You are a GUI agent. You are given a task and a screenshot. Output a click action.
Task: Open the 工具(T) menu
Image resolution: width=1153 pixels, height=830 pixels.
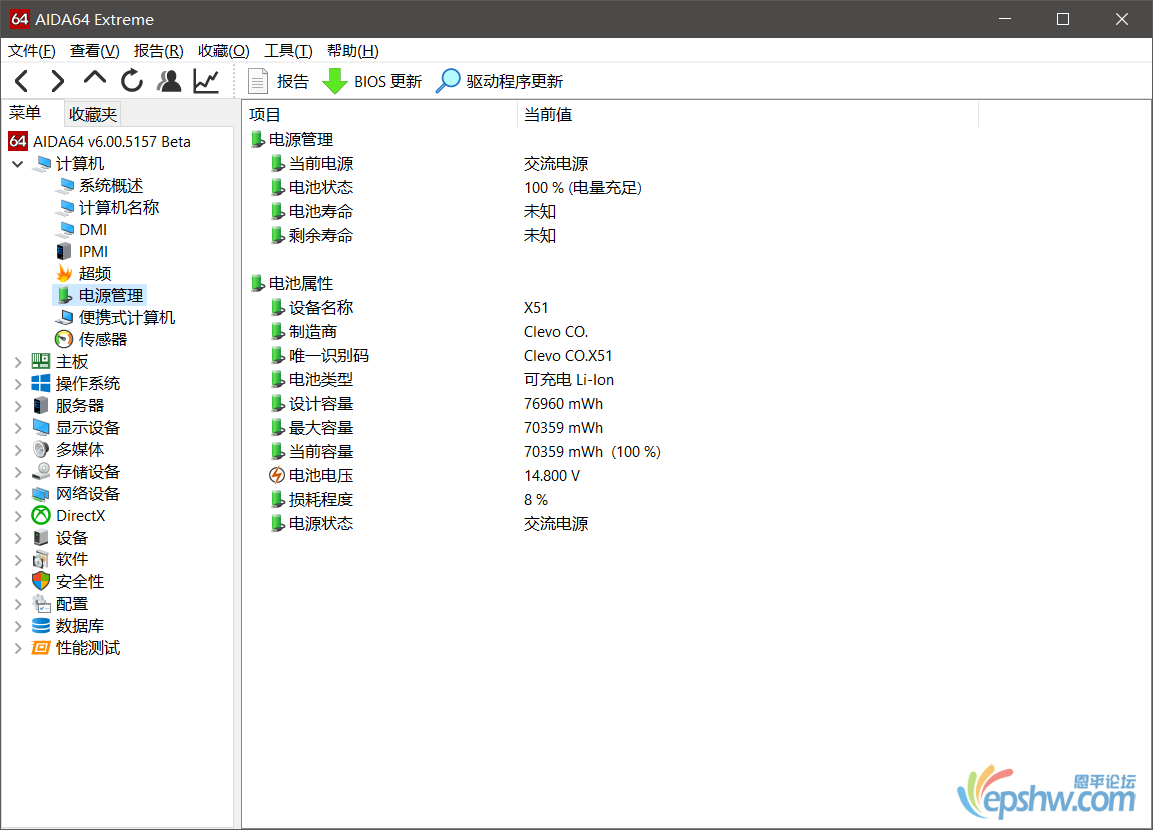click(x=288, y=51)
